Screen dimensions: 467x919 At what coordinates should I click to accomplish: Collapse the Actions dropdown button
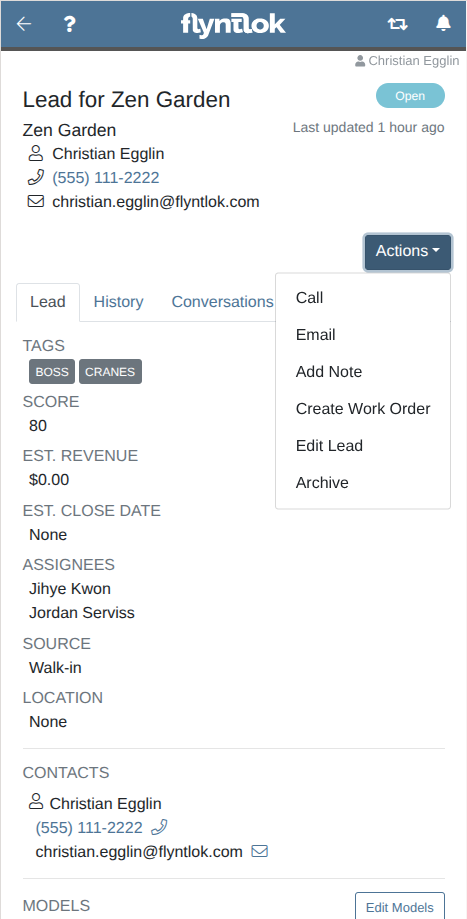coord(408,252)
